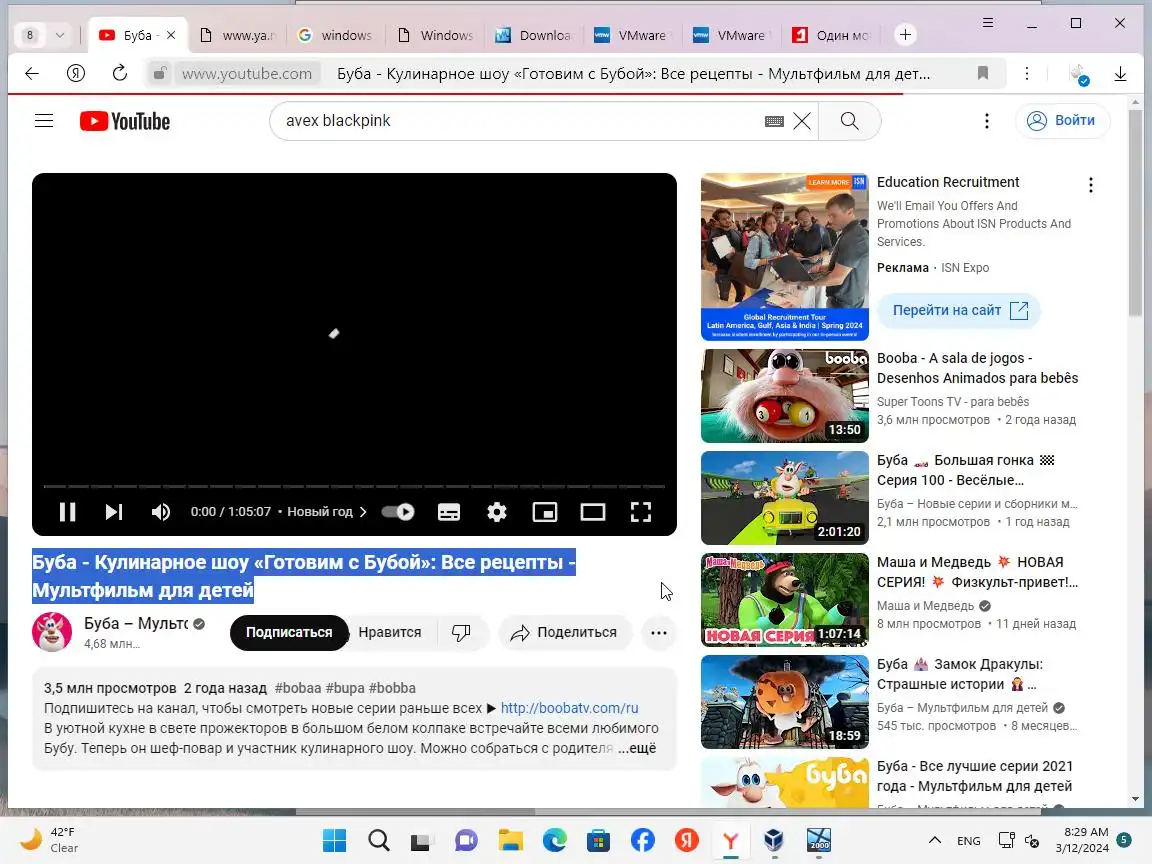Image resolution: width=1152 pixels, height=864 pixels.
Task: Click the Войти sign-in button
Action: pos(1062,120)
